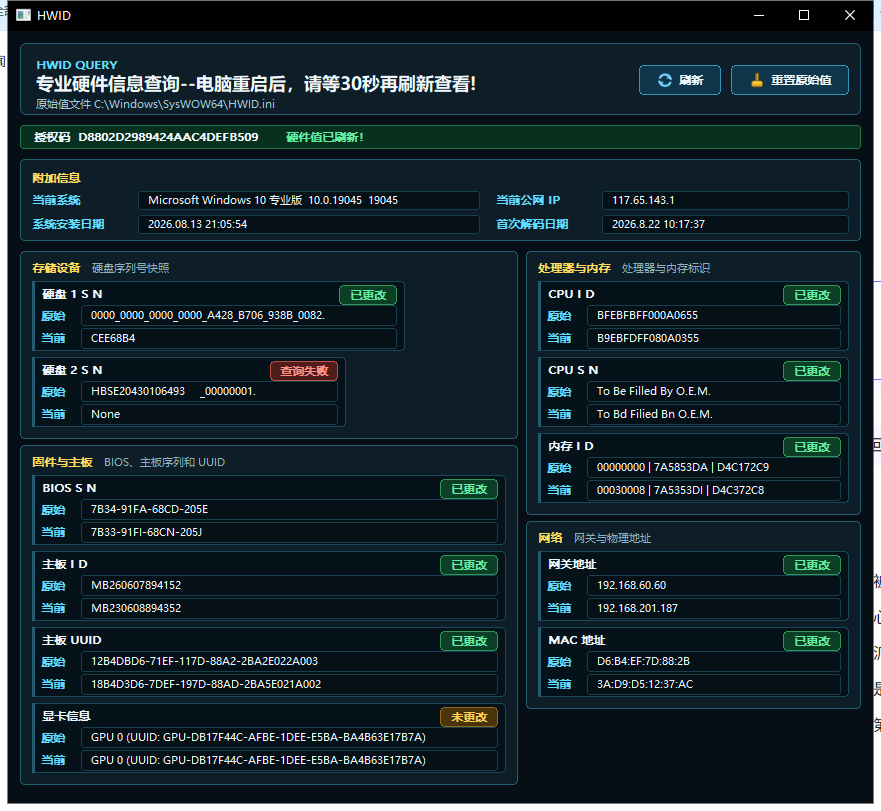Click 主板 ID original value MB260607894152
This screenshot has height=811, width=881.
coord(289,585)
